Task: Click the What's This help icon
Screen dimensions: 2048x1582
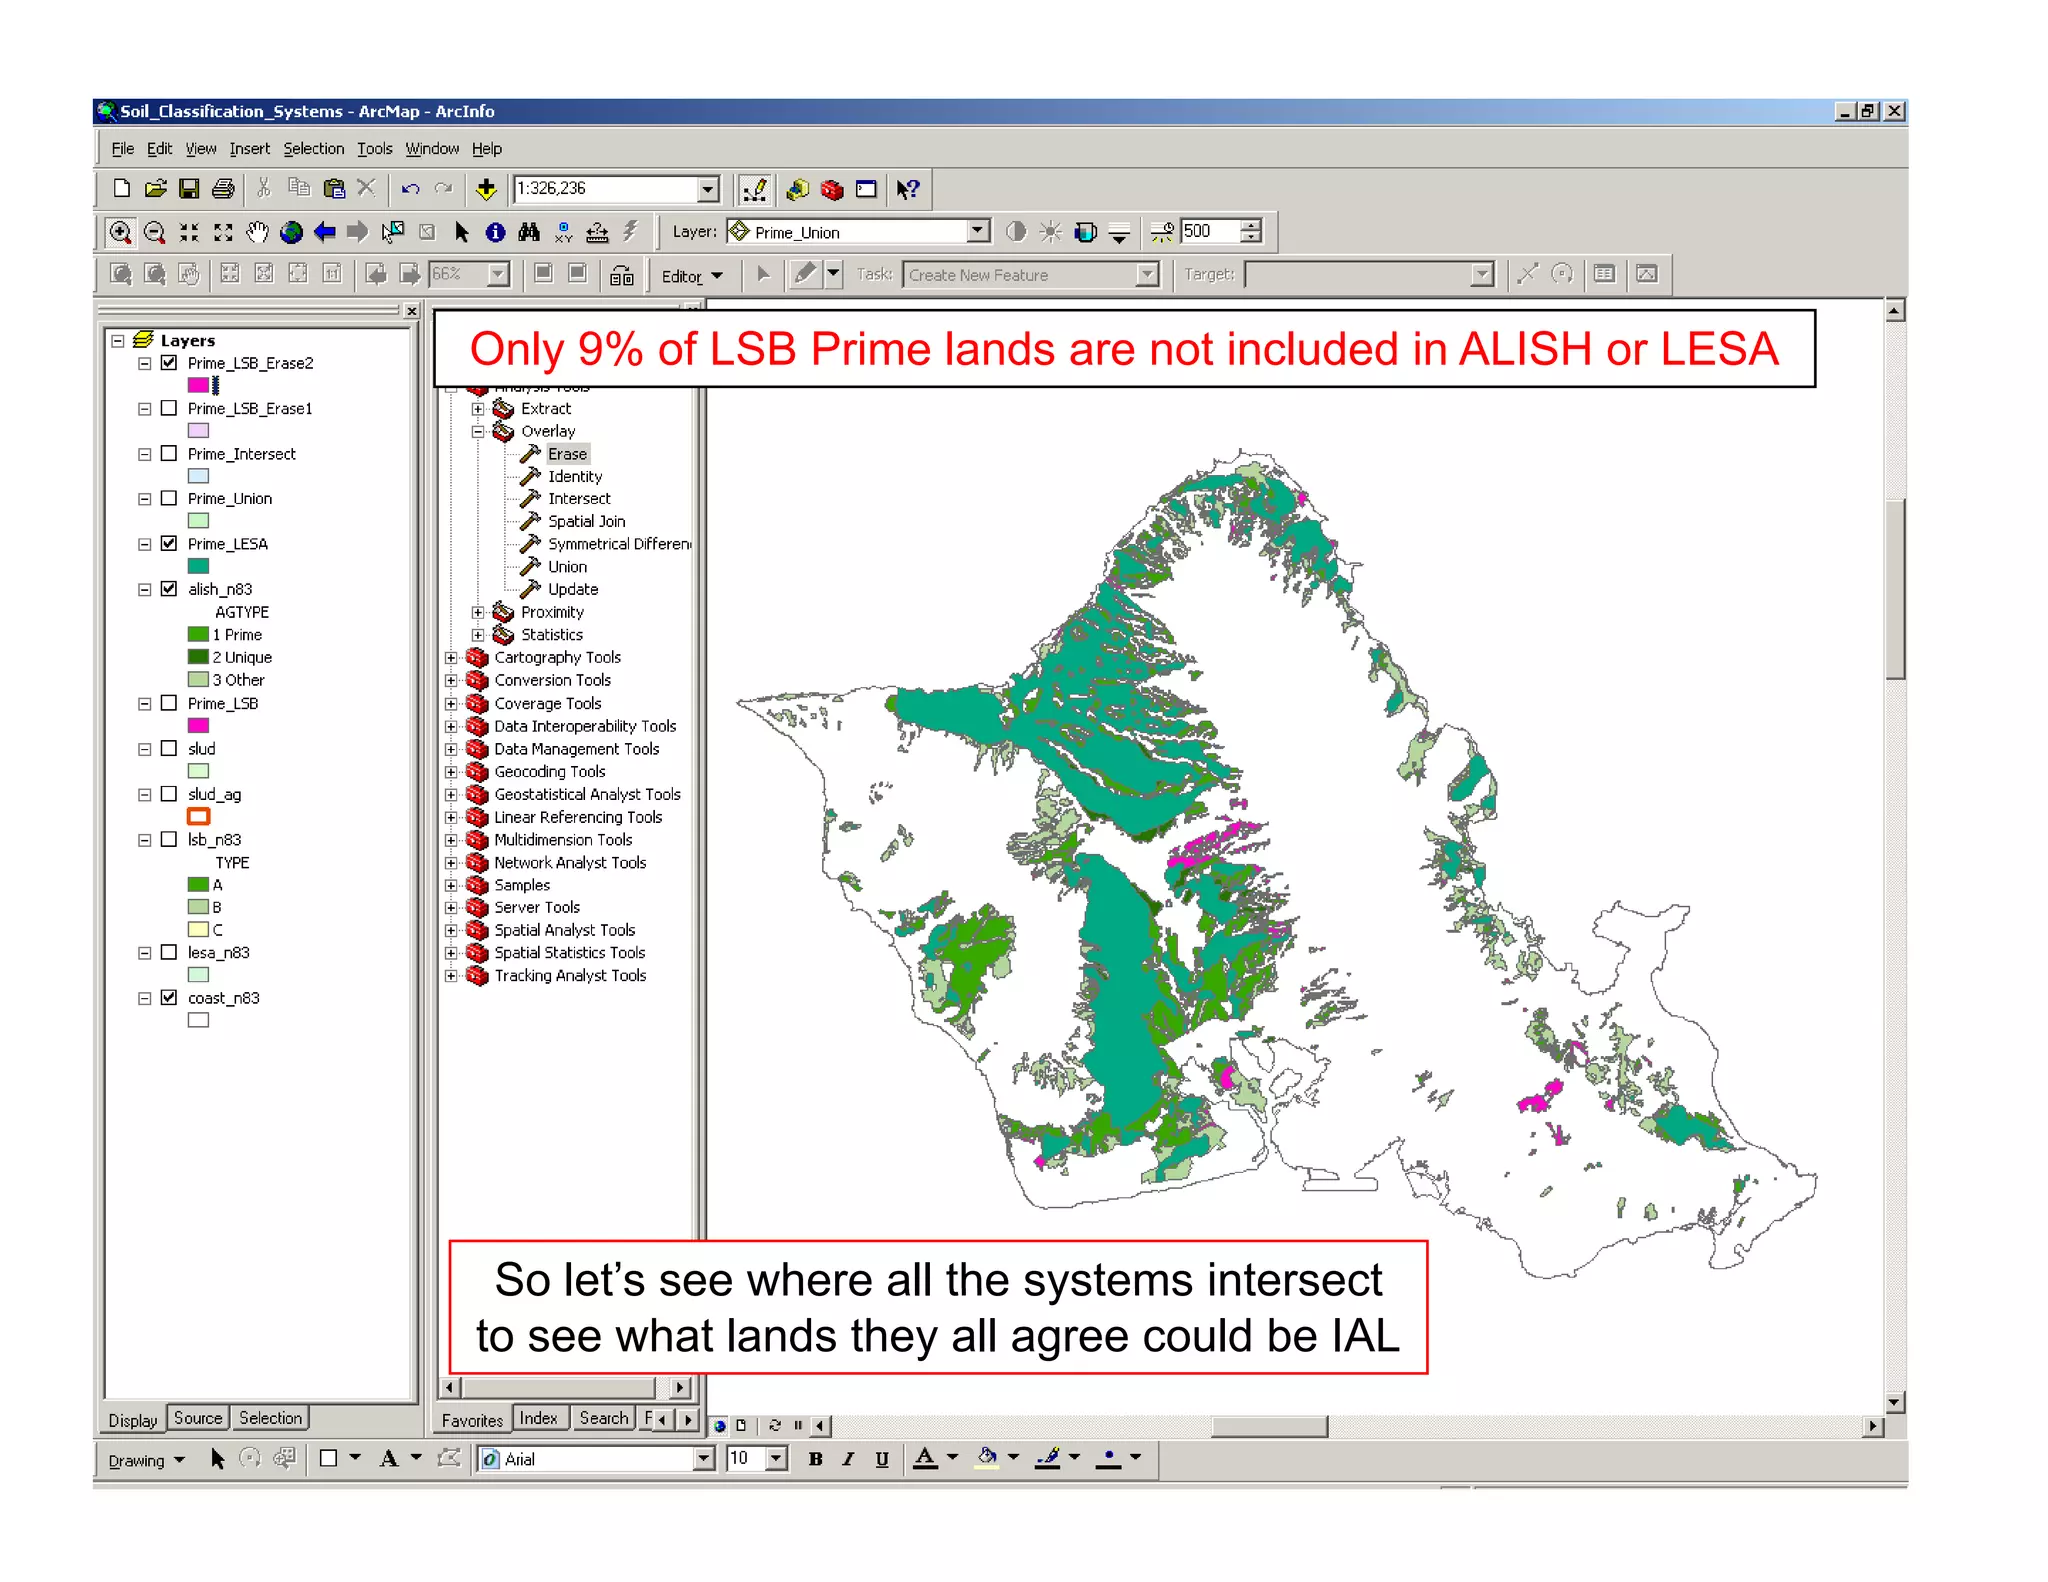Action: pos(908,189)
